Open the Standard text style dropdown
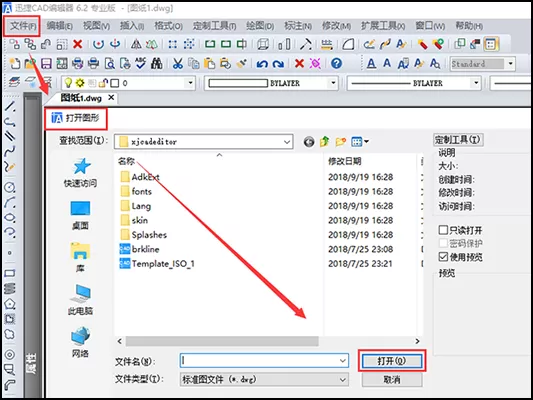 pos(510,64)
